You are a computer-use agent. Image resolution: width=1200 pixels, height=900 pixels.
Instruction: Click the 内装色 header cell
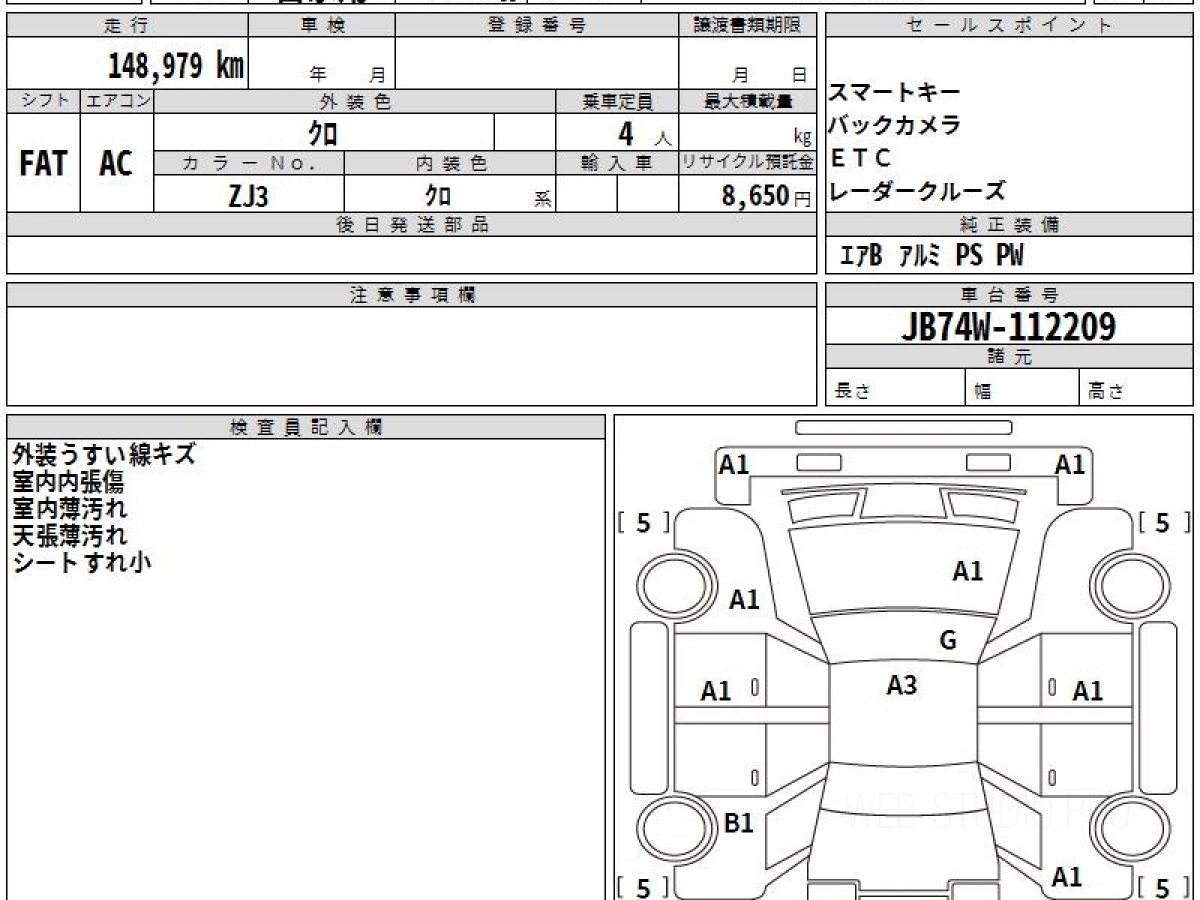pos(450,163)
